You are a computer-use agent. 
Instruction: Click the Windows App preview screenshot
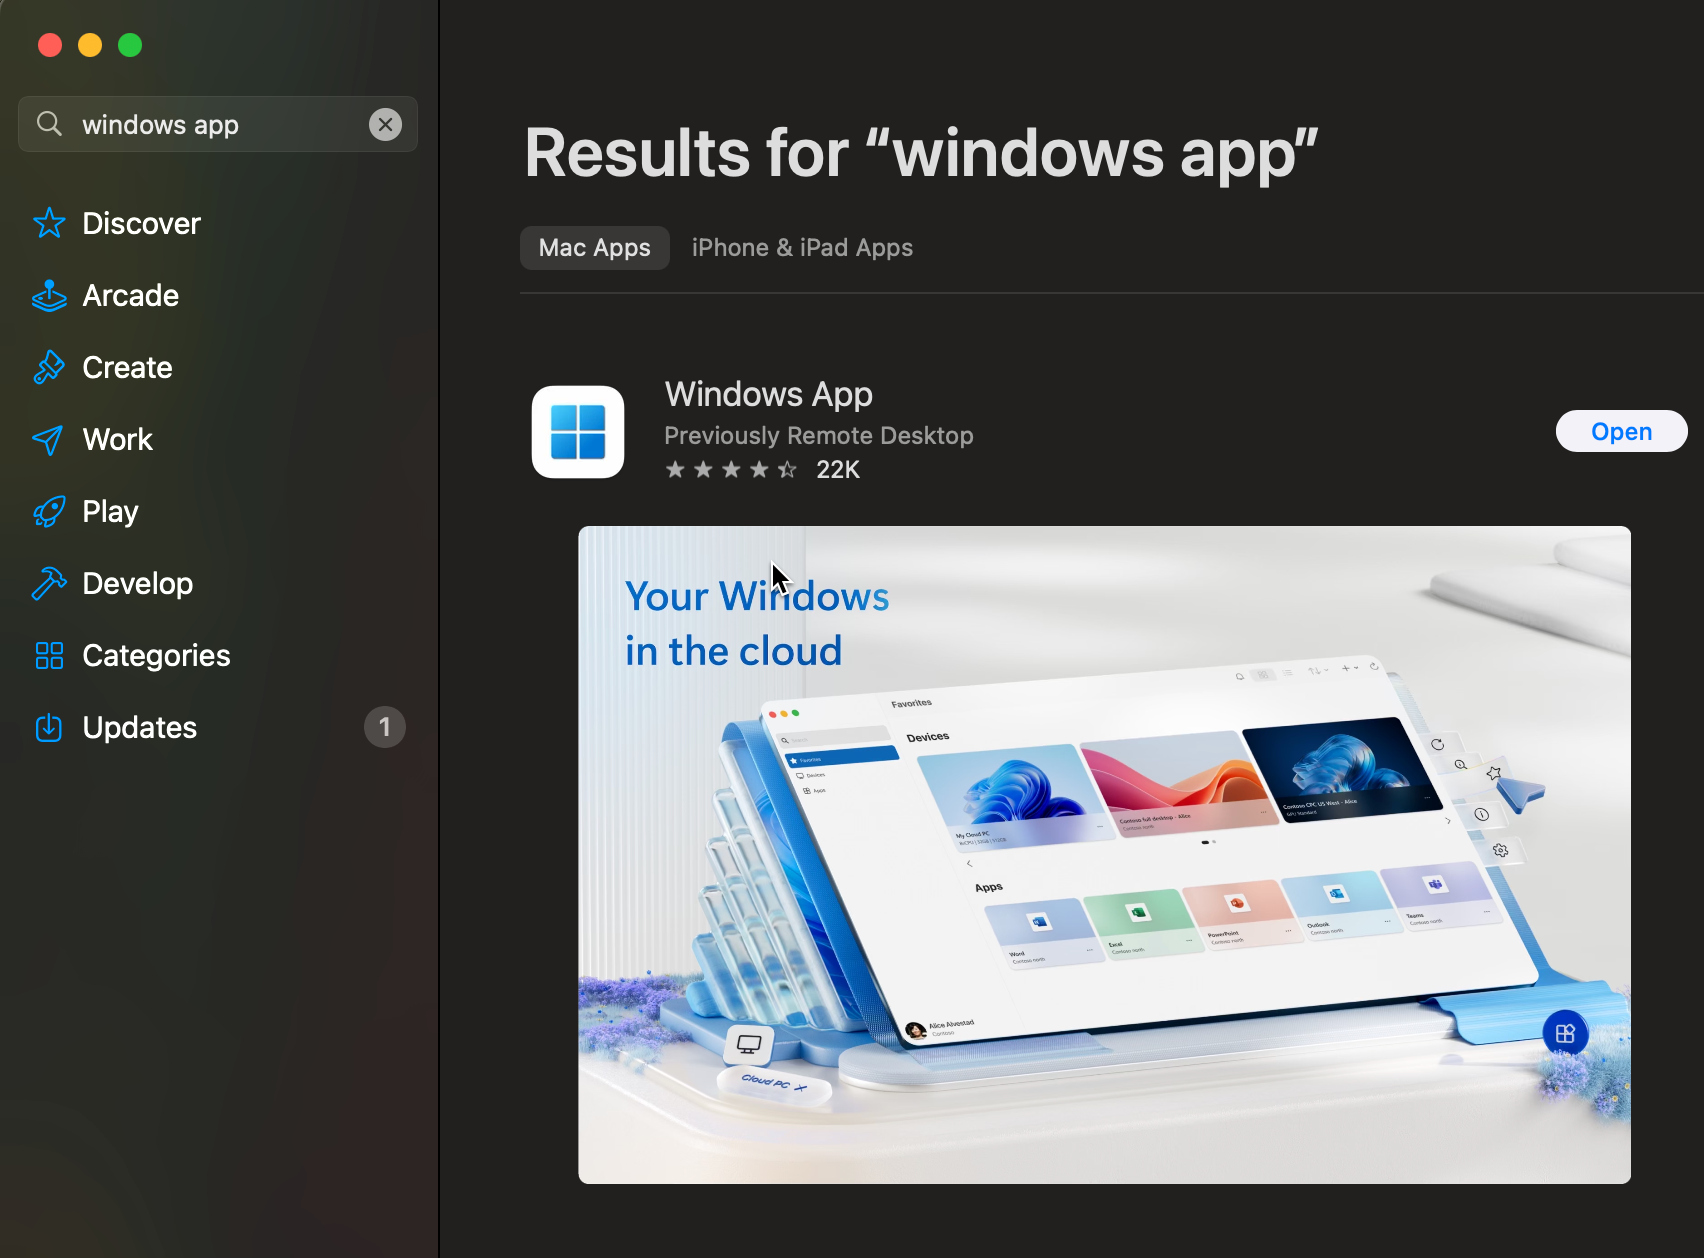pyautogui.click(x=1104, y=855)
